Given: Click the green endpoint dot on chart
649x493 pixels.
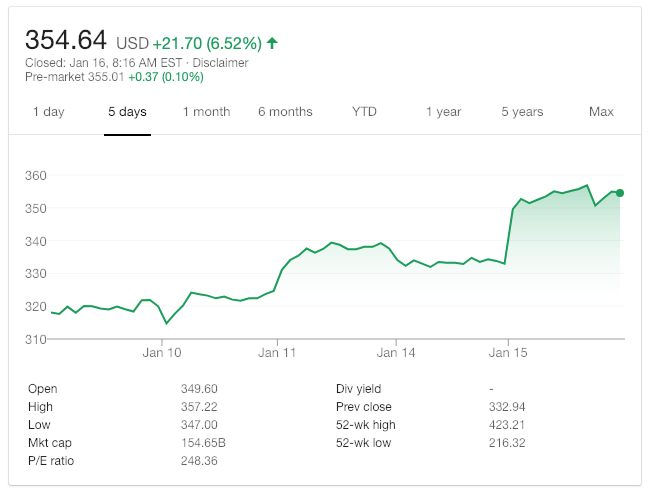Looking at the screenshot, I should tap(620, 193).
